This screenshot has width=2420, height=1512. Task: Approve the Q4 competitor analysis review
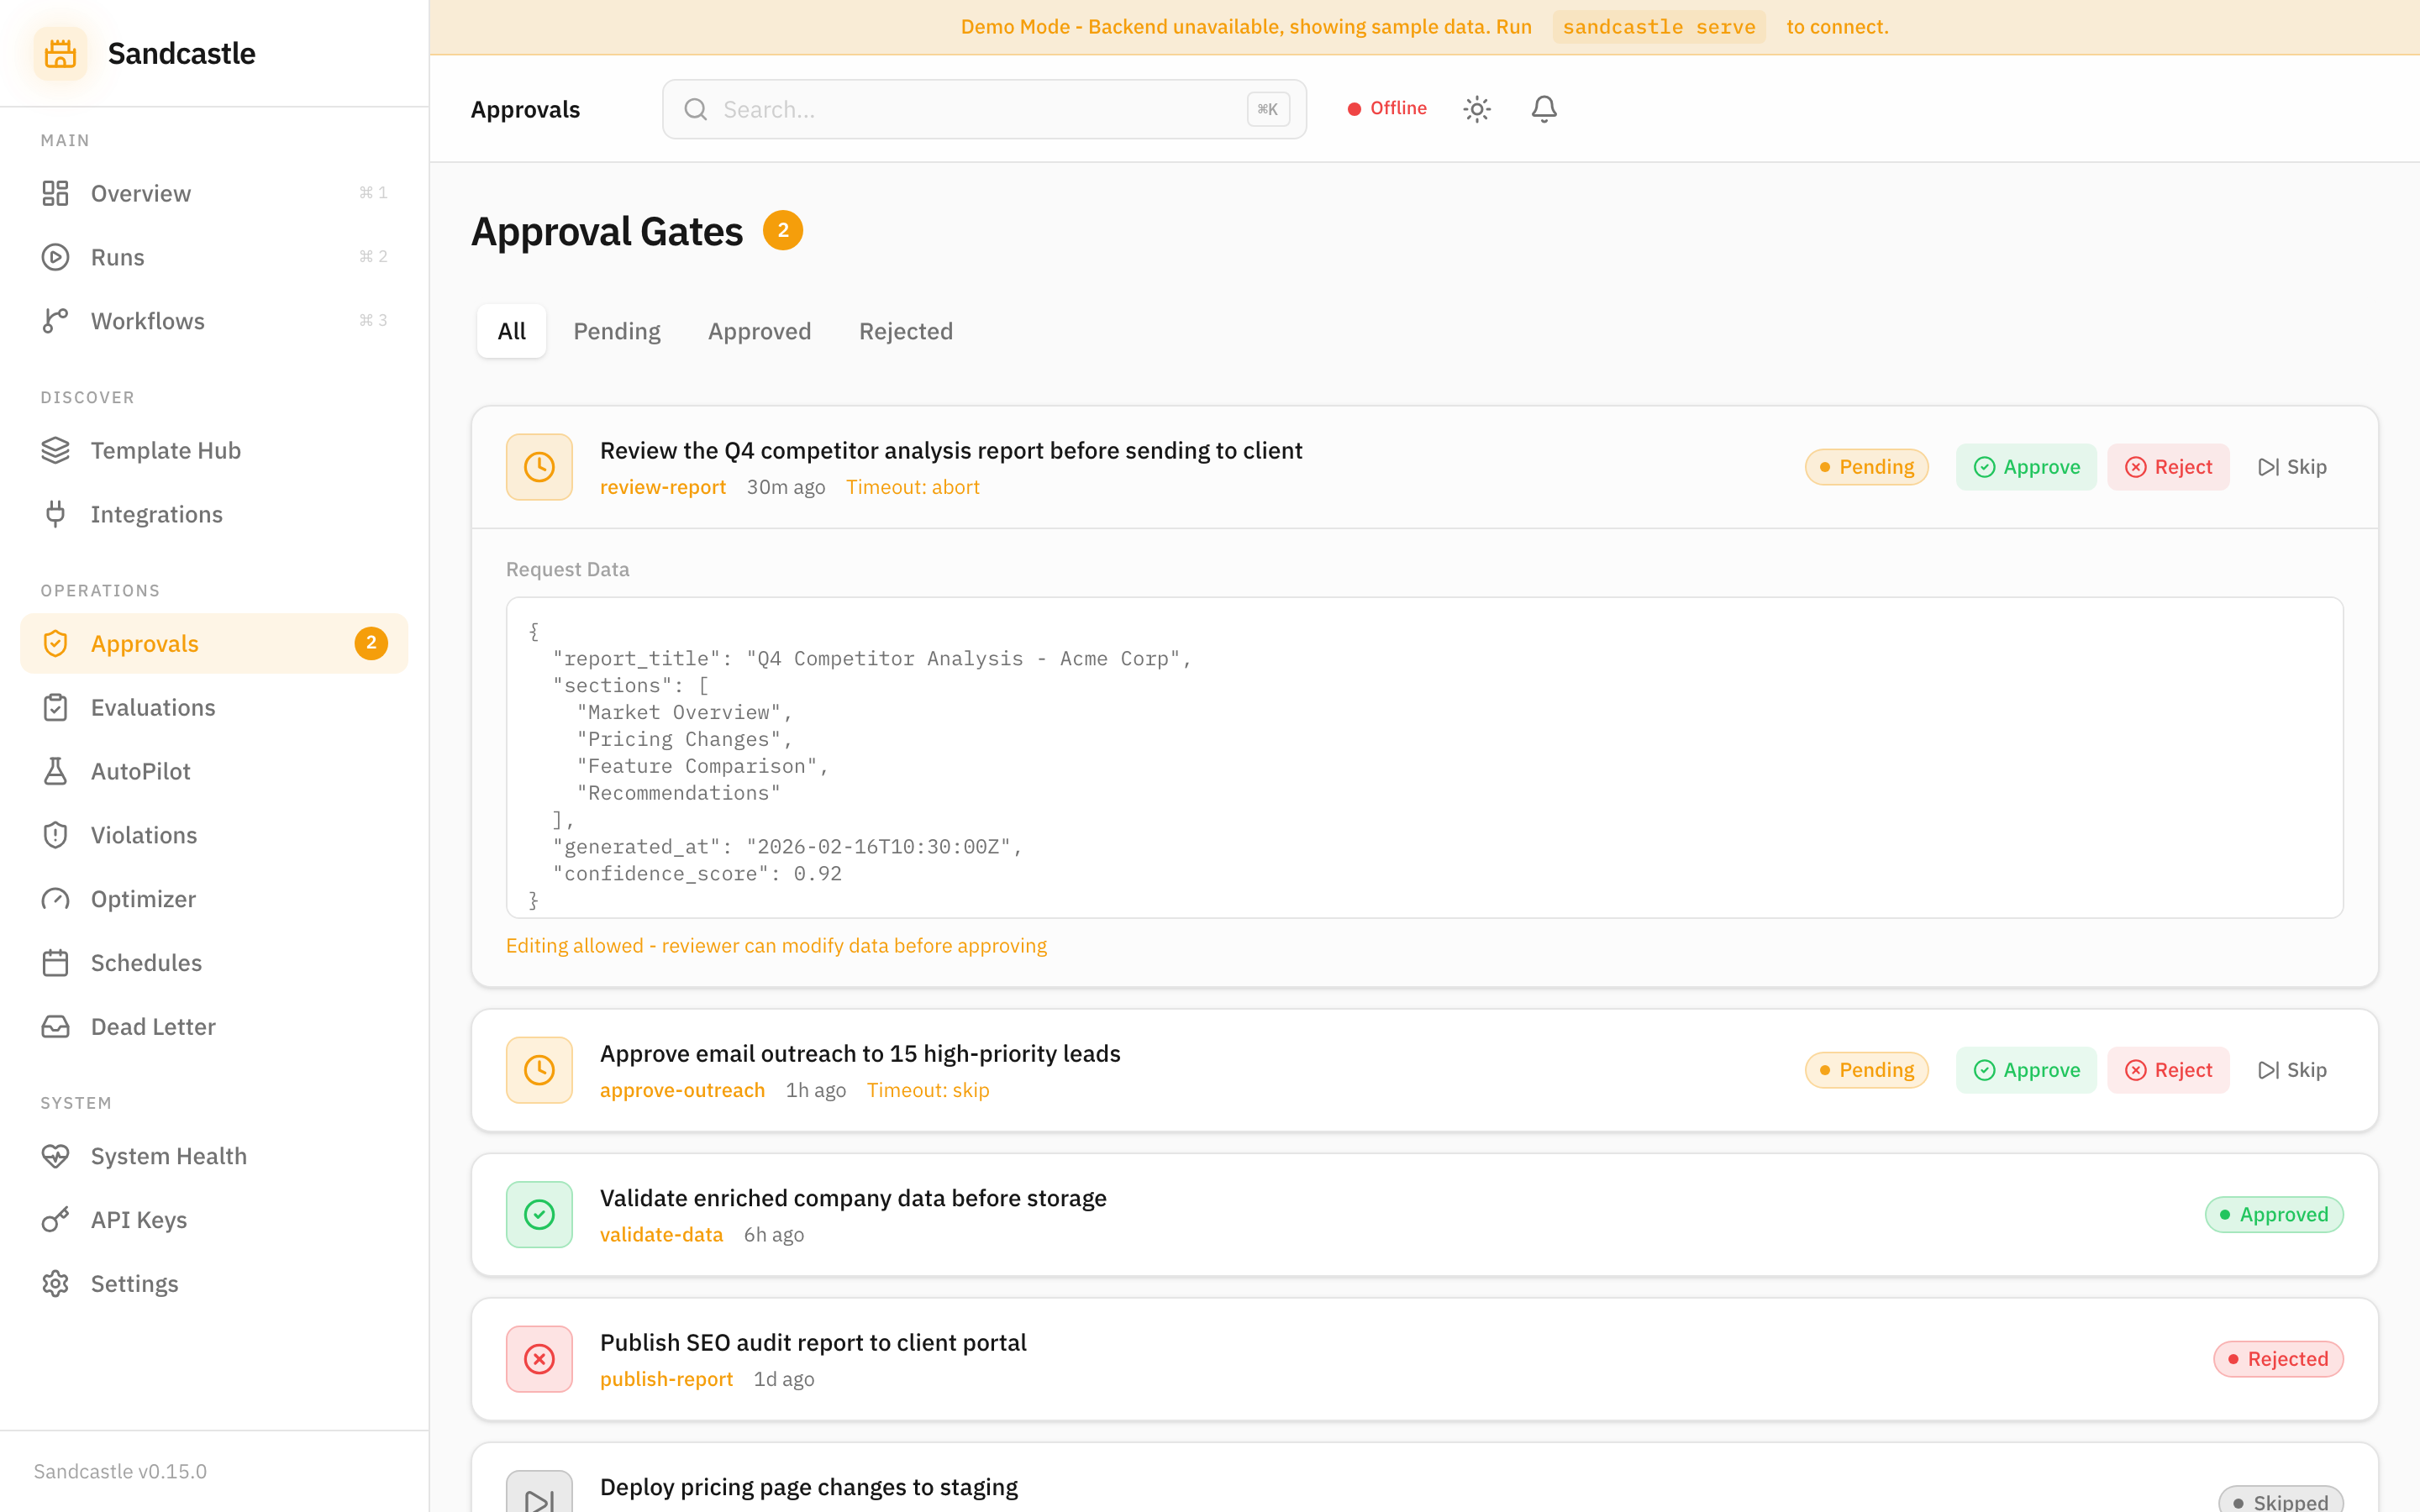click(2025, 467)
